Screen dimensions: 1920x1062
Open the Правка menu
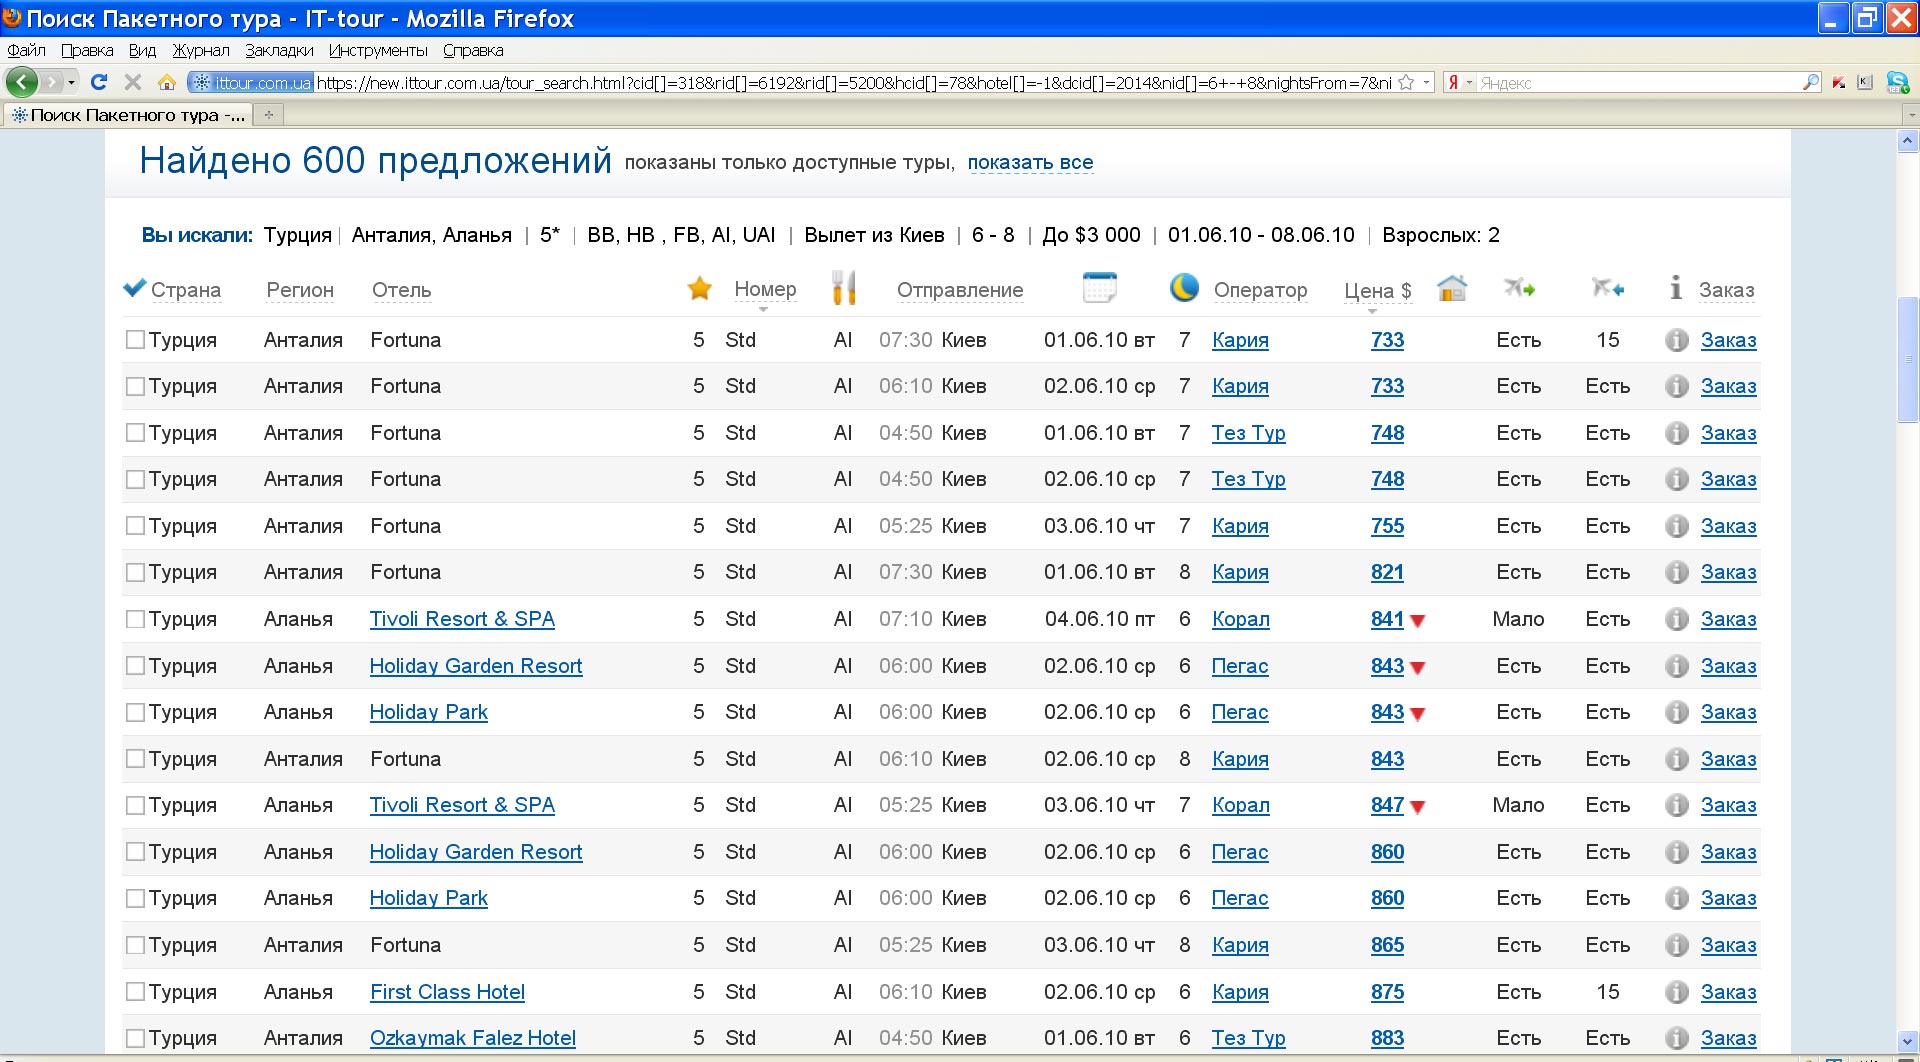(86, 50)
